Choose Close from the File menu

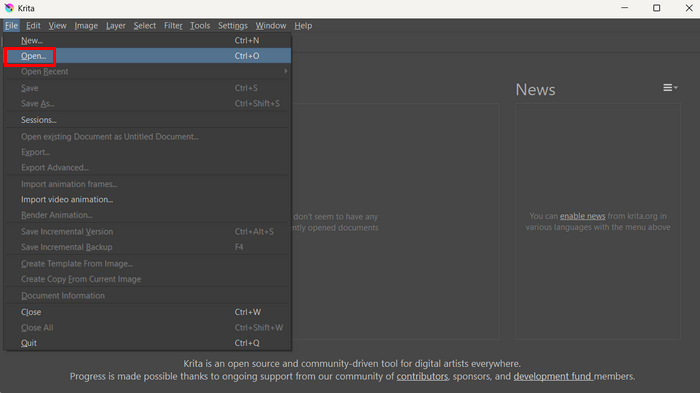tap(147, 312)
